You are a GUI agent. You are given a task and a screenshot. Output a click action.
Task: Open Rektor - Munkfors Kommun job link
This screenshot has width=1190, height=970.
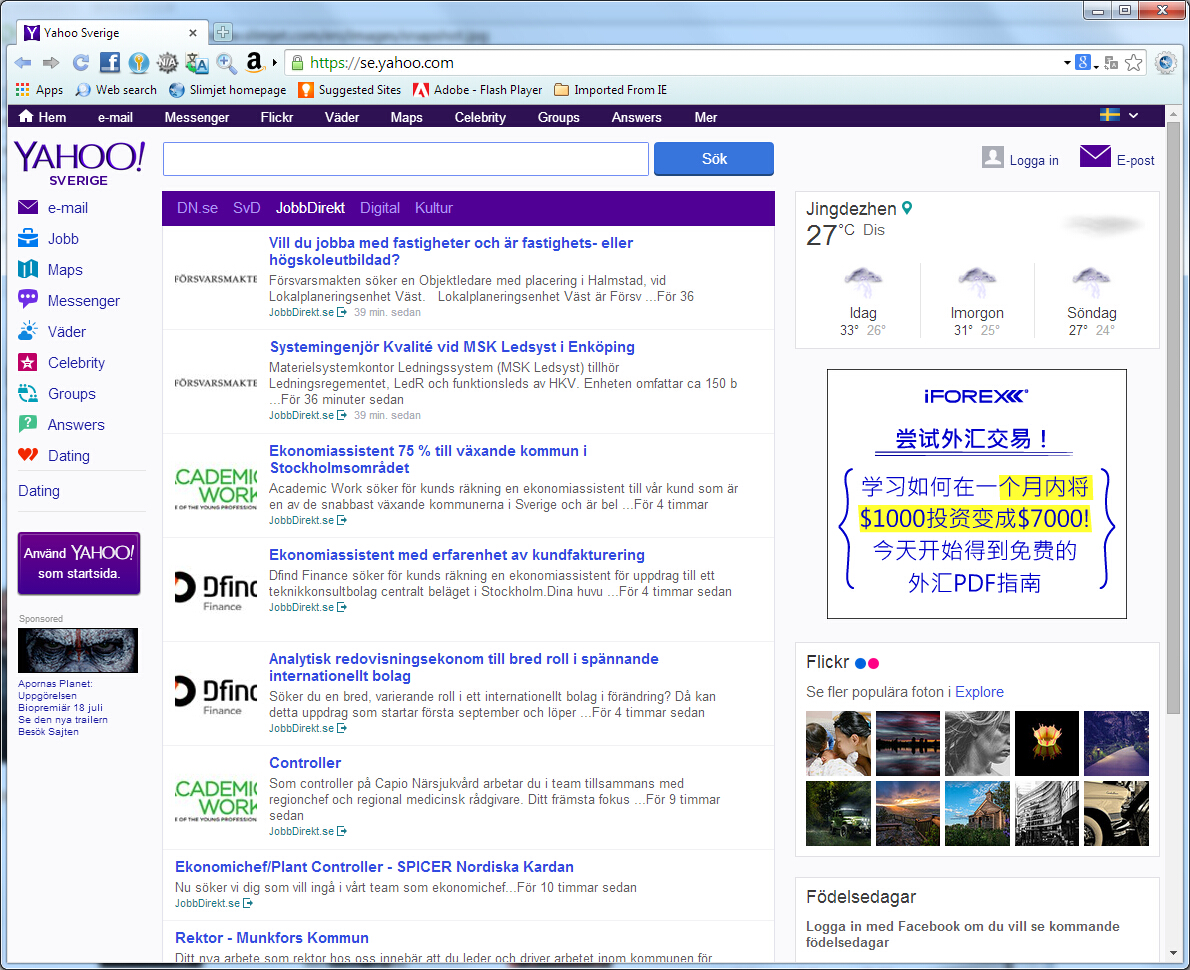click(272, 938)
